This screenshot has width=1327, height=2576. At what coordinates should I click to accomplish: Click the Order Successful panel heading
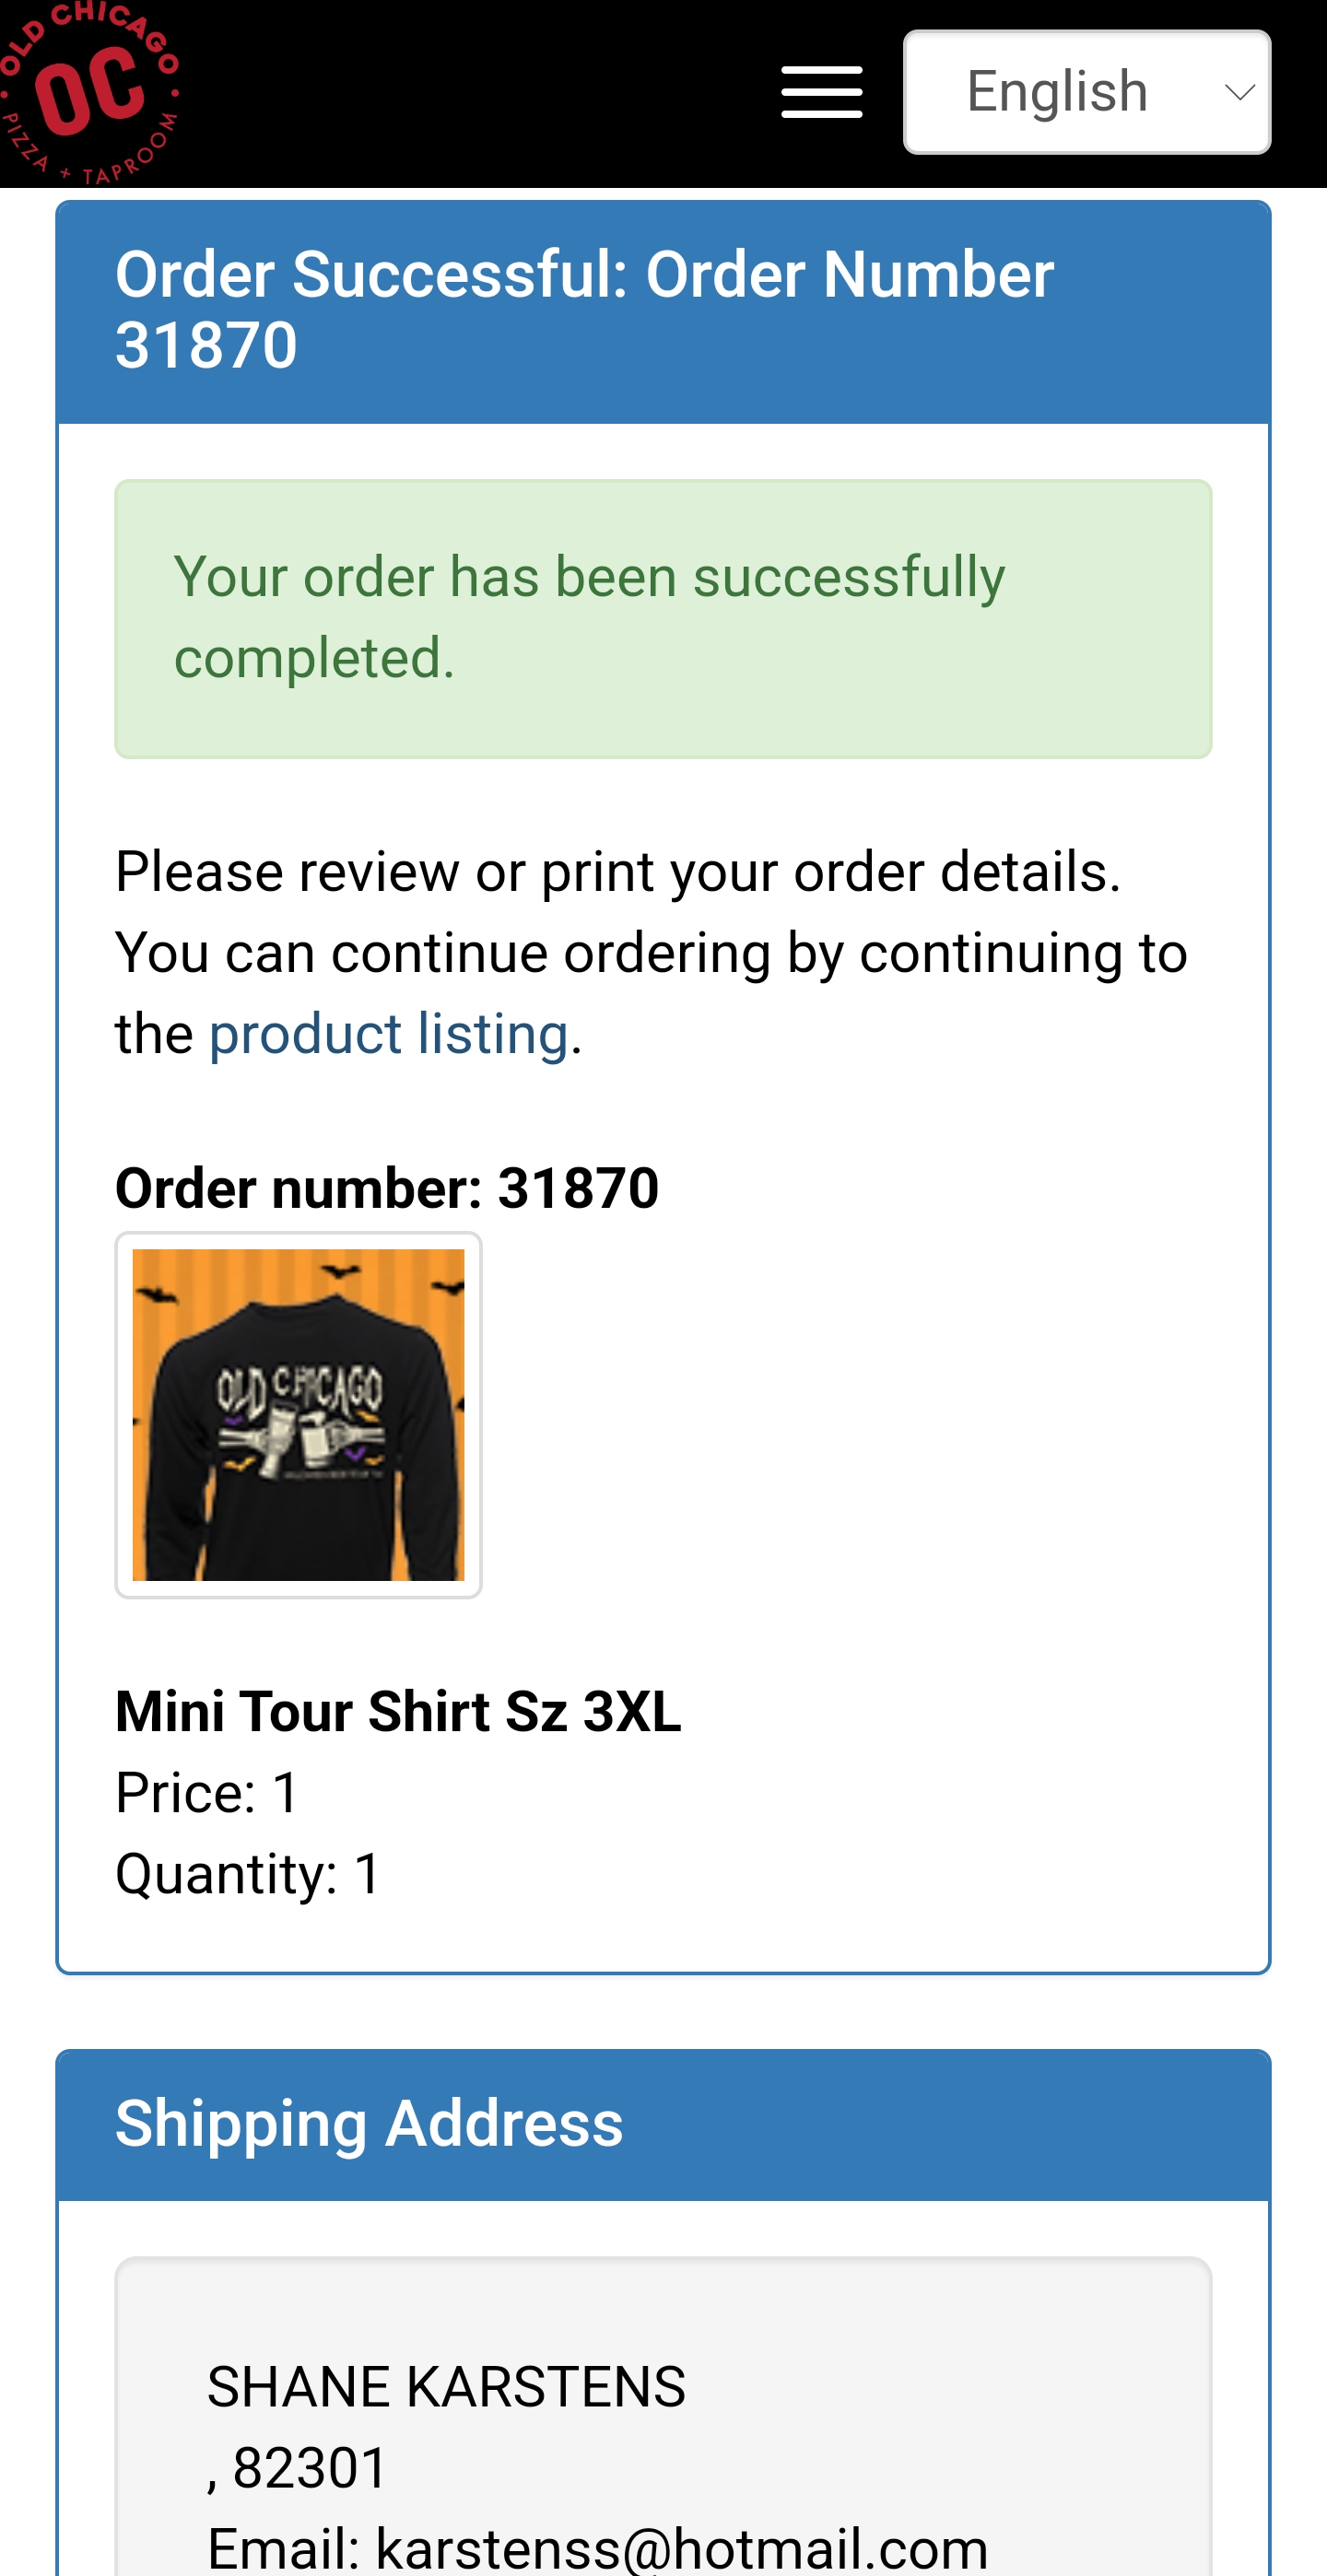coord(584,310)
